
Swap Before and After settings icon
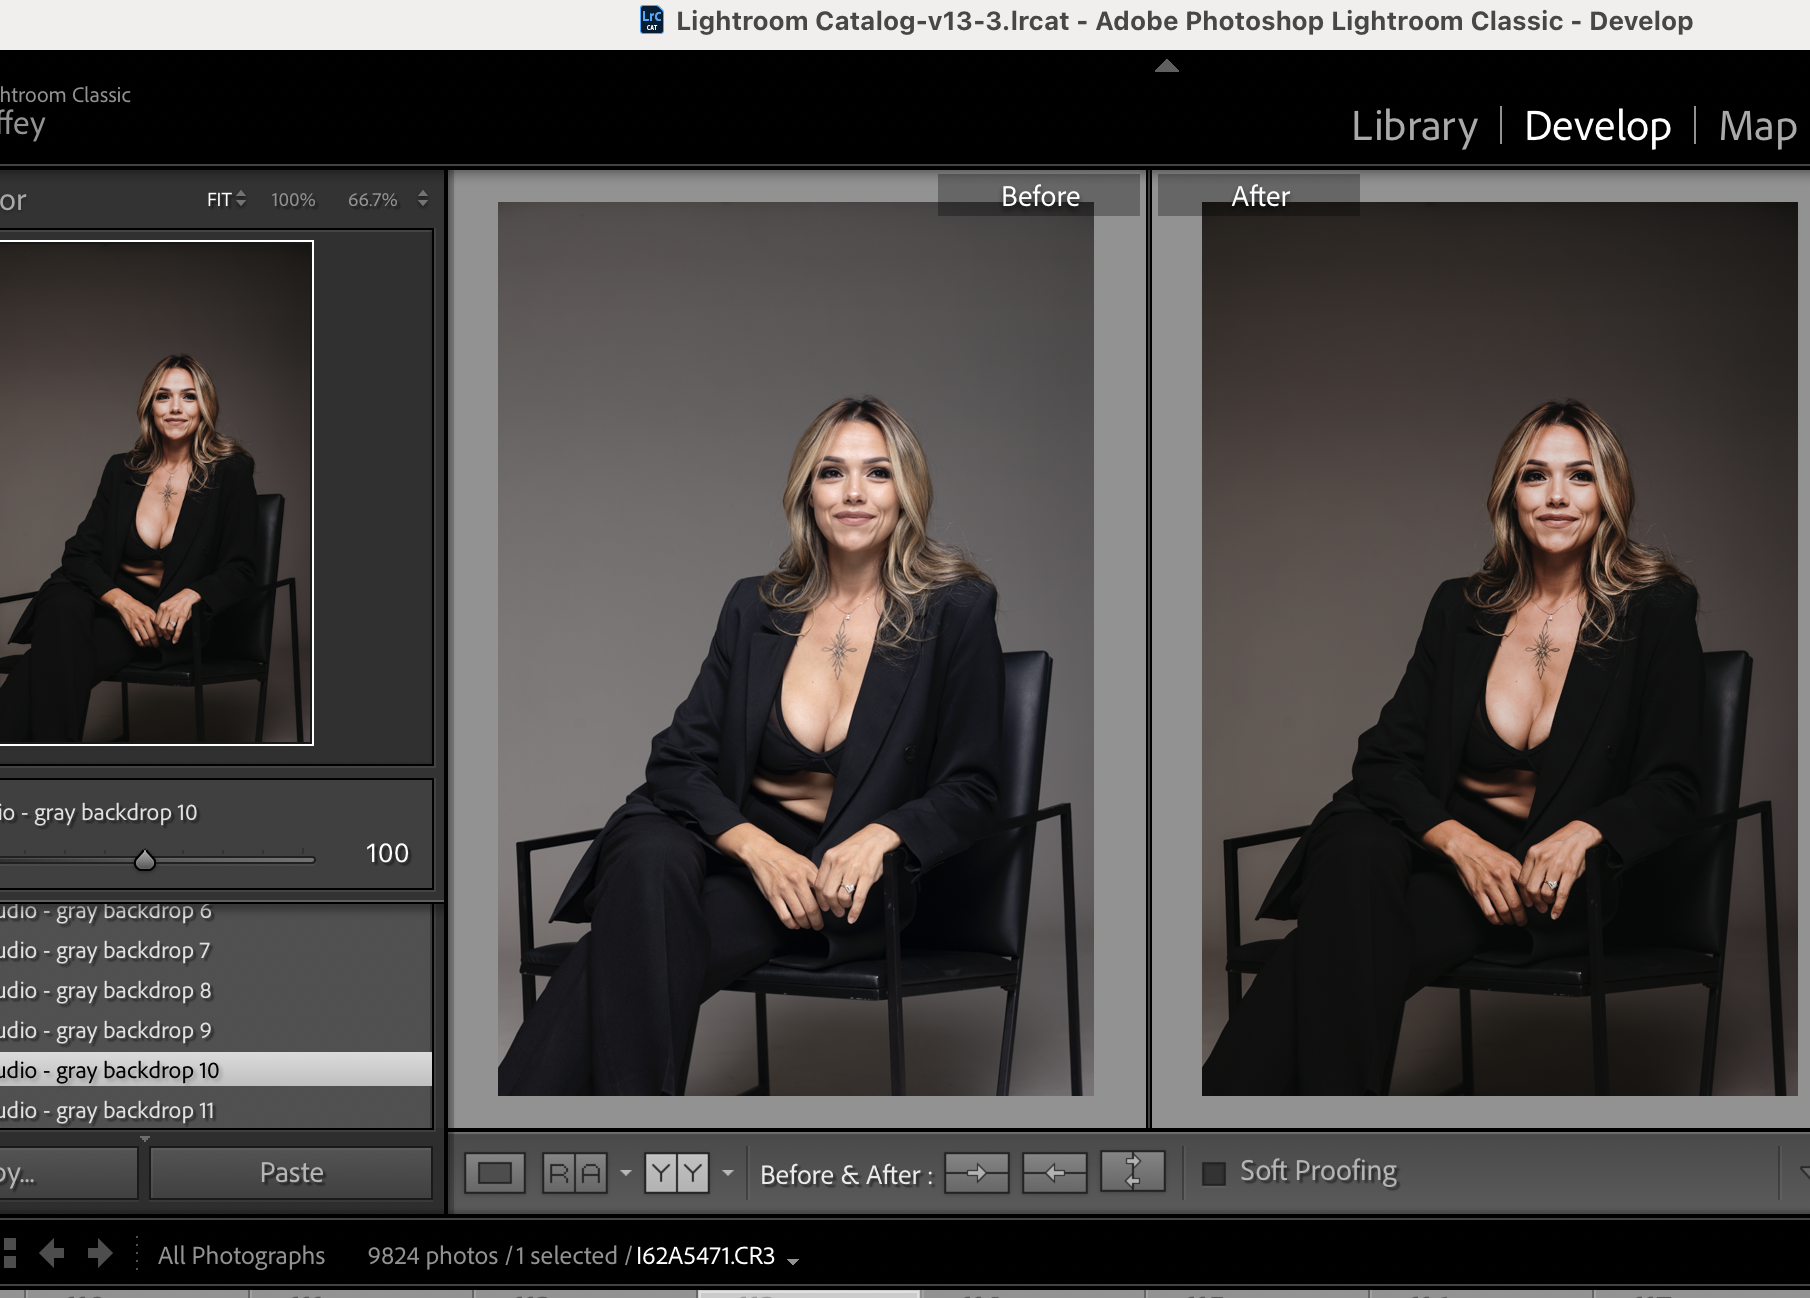1133,1171
